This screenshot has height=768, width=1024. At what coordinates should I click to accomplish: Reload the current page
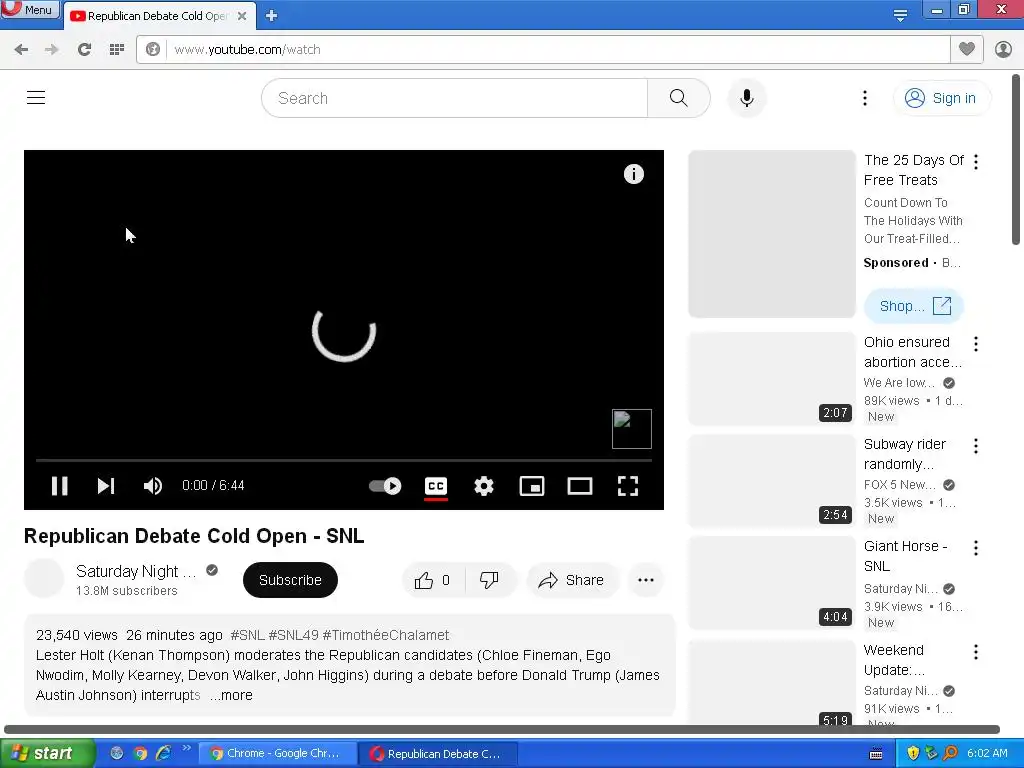84,50
